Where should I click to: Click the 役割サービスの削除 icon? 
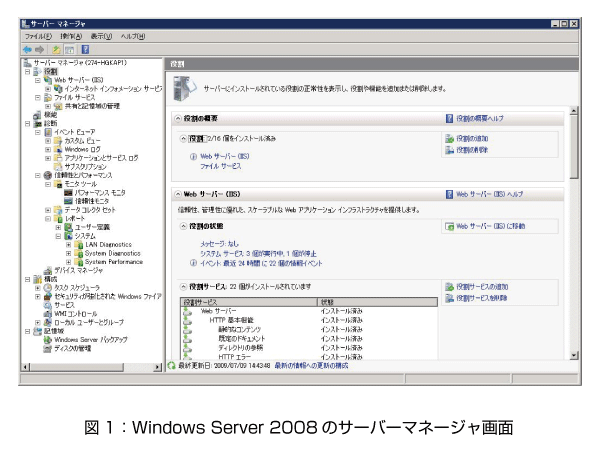(449, 298)
